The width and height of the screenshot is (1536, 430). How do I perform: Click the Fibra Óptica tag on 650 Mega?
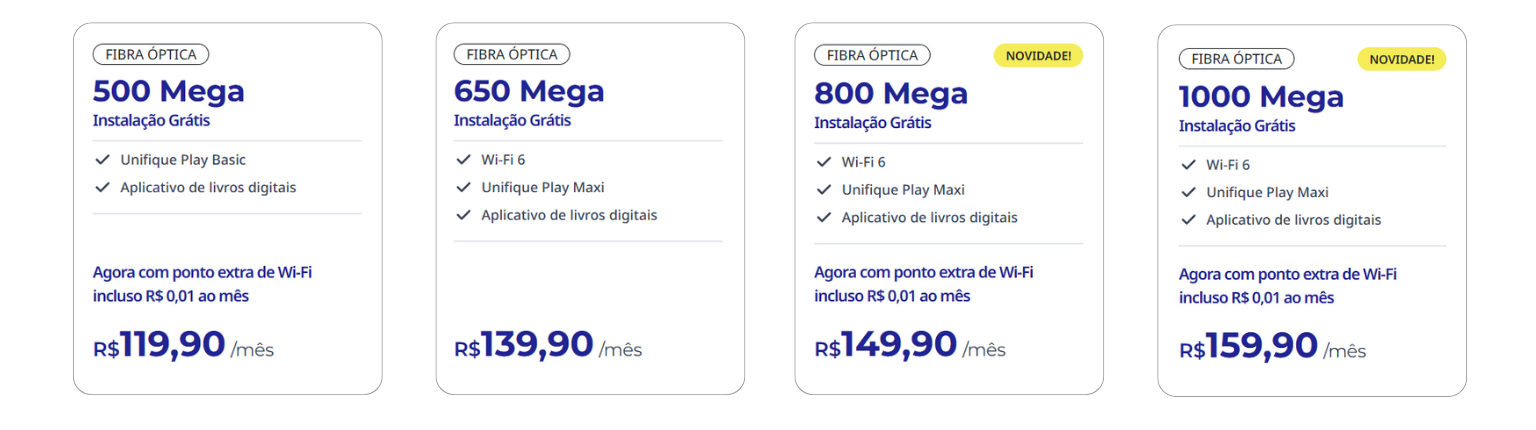512,55
